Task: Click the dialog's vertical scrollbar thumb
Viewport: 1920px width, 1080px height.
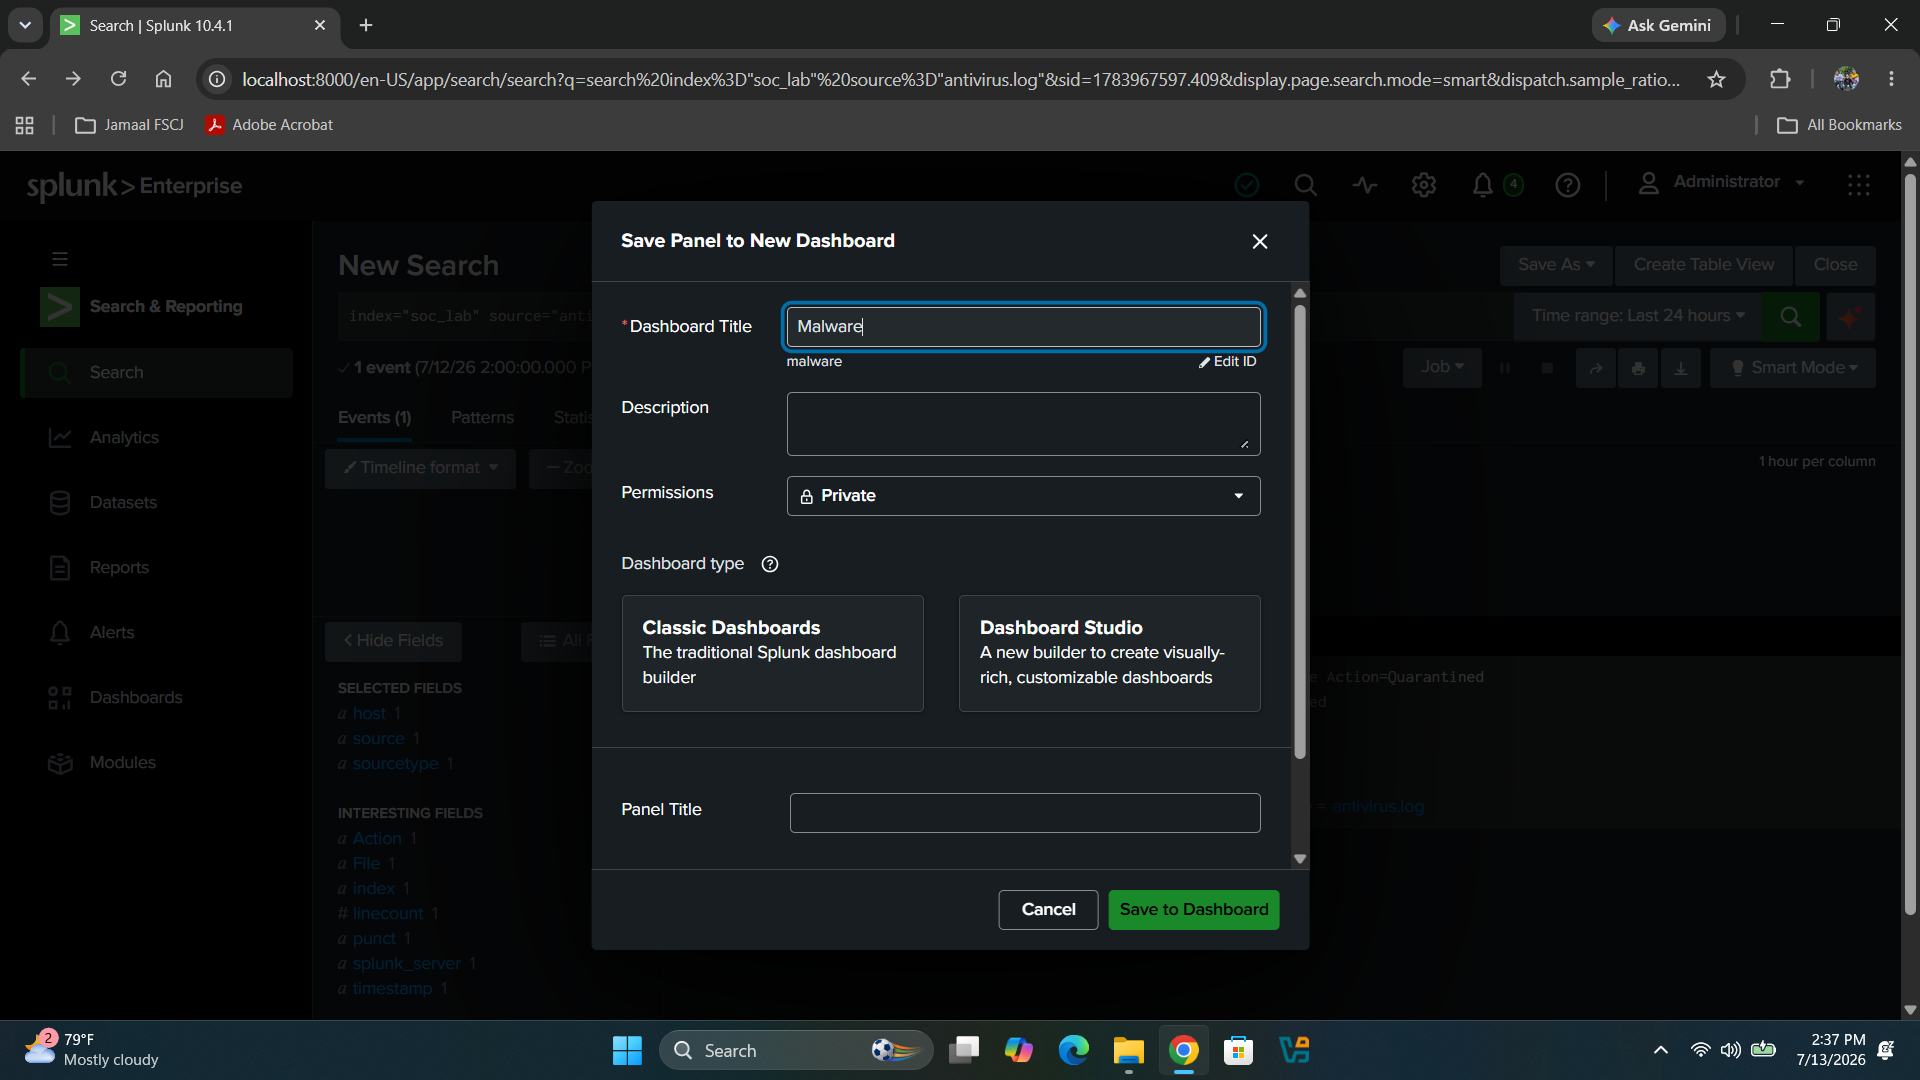Action: (1300, 530)
